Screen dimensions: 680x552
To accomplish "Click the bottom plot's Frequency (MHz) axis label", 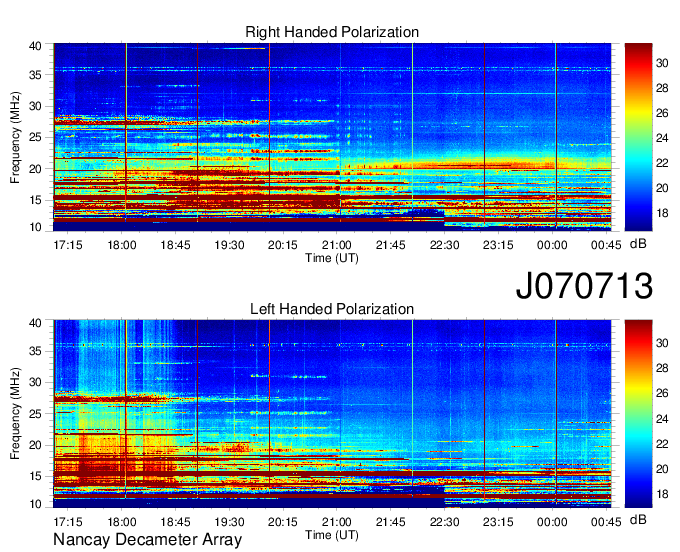I will (x=15, y=414).
